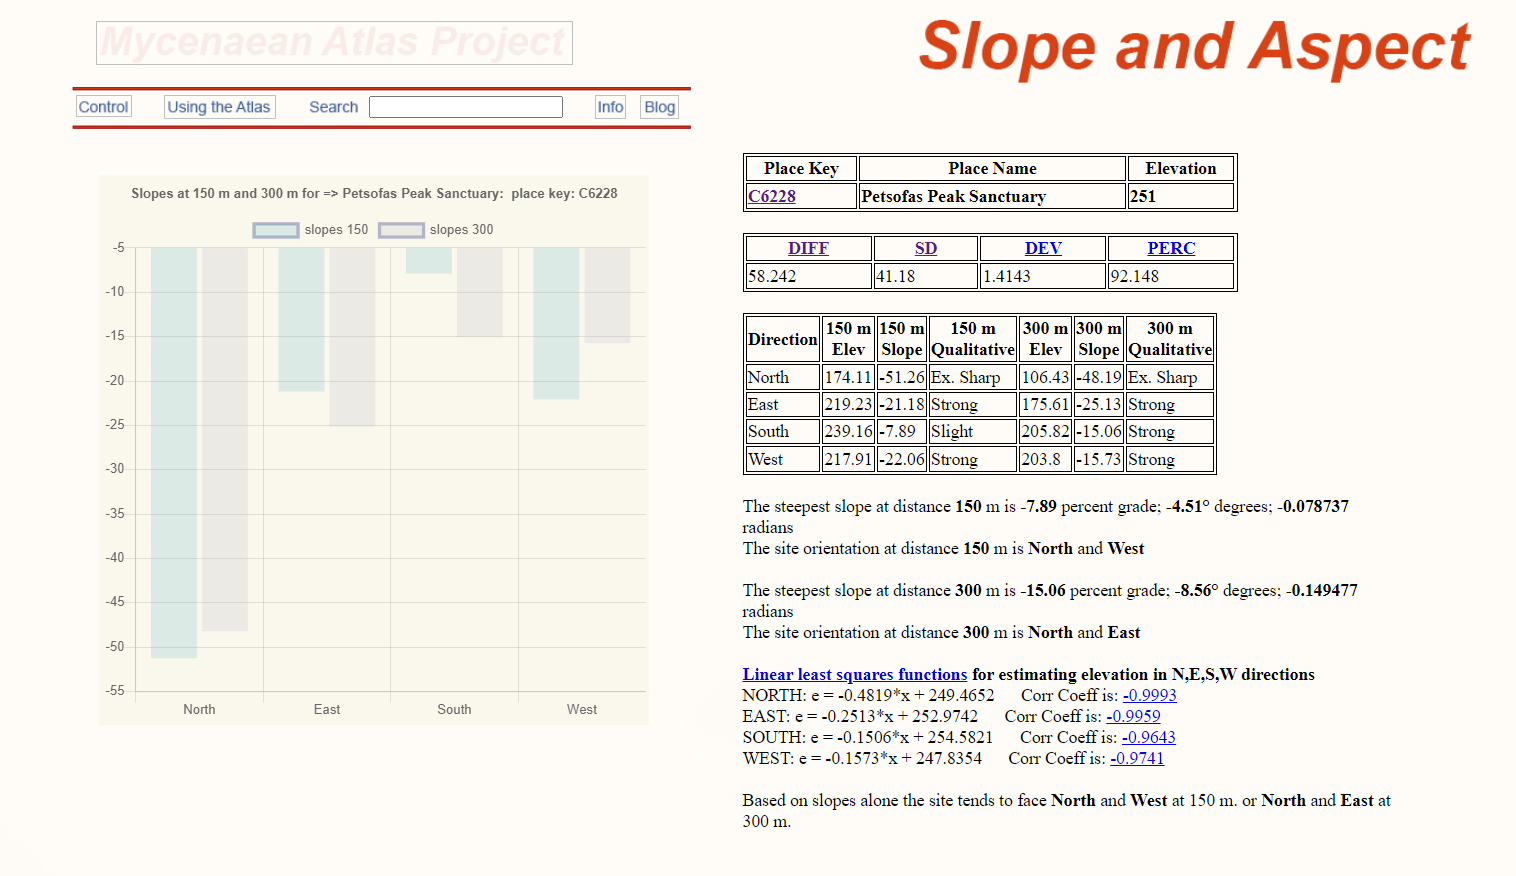Open the Control menu link

coord(103,107)
